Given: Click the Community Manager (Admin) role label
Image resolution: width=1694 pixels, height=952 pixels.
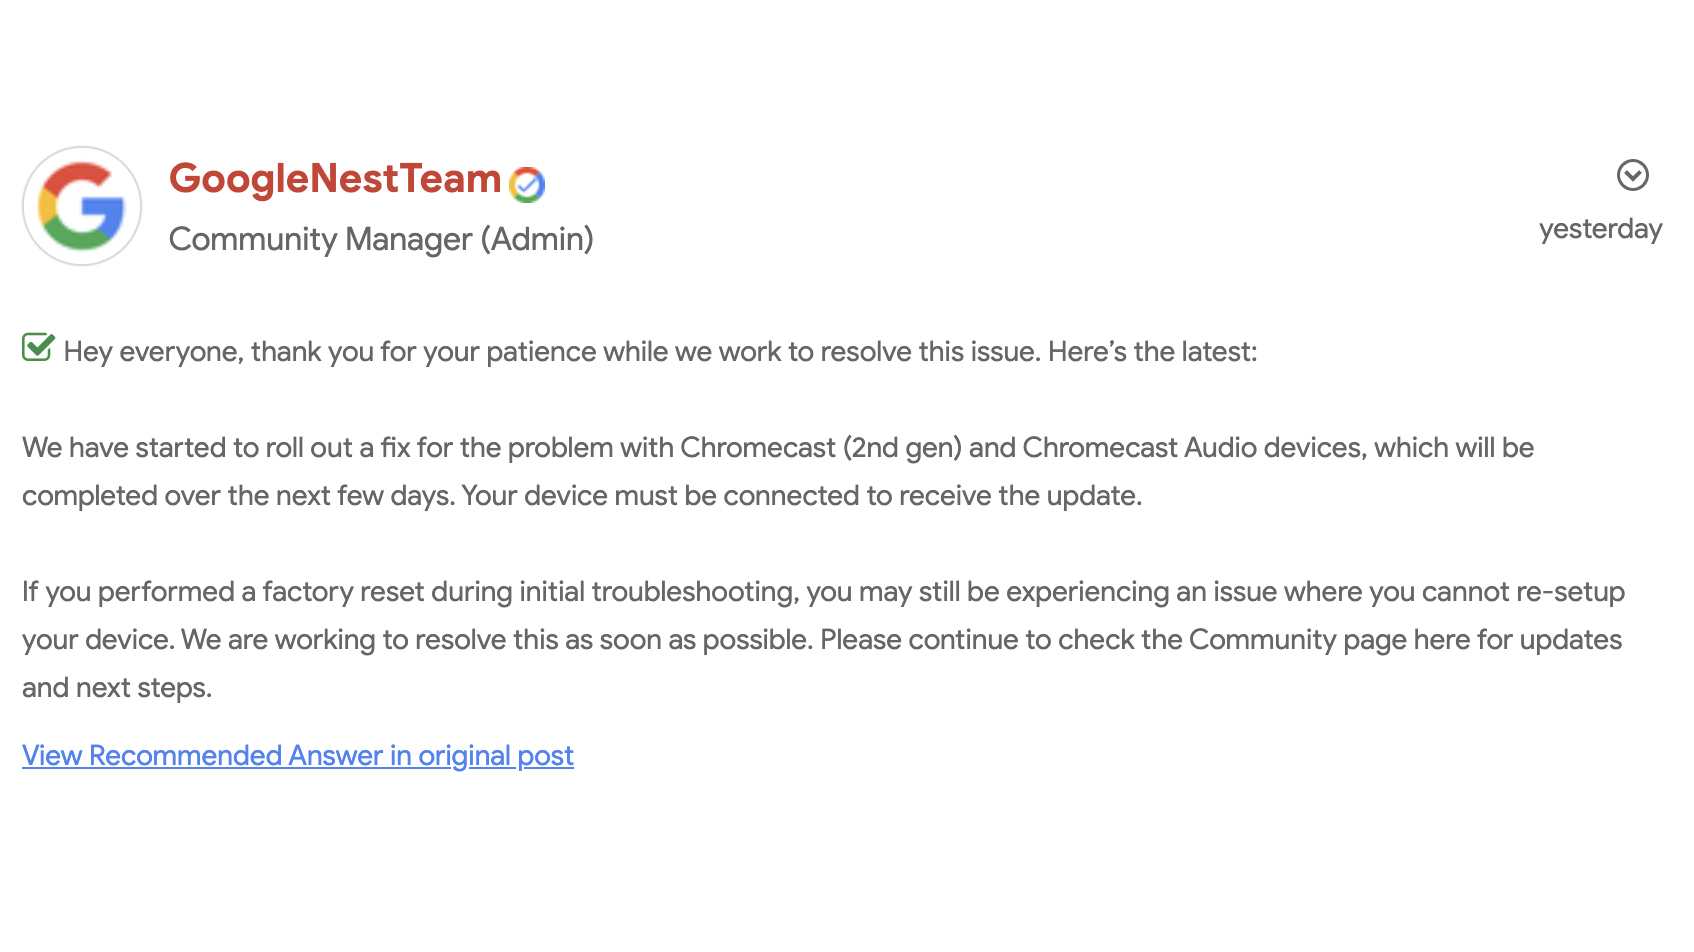Looking at the screenshot, I should (x=381, y=239).
